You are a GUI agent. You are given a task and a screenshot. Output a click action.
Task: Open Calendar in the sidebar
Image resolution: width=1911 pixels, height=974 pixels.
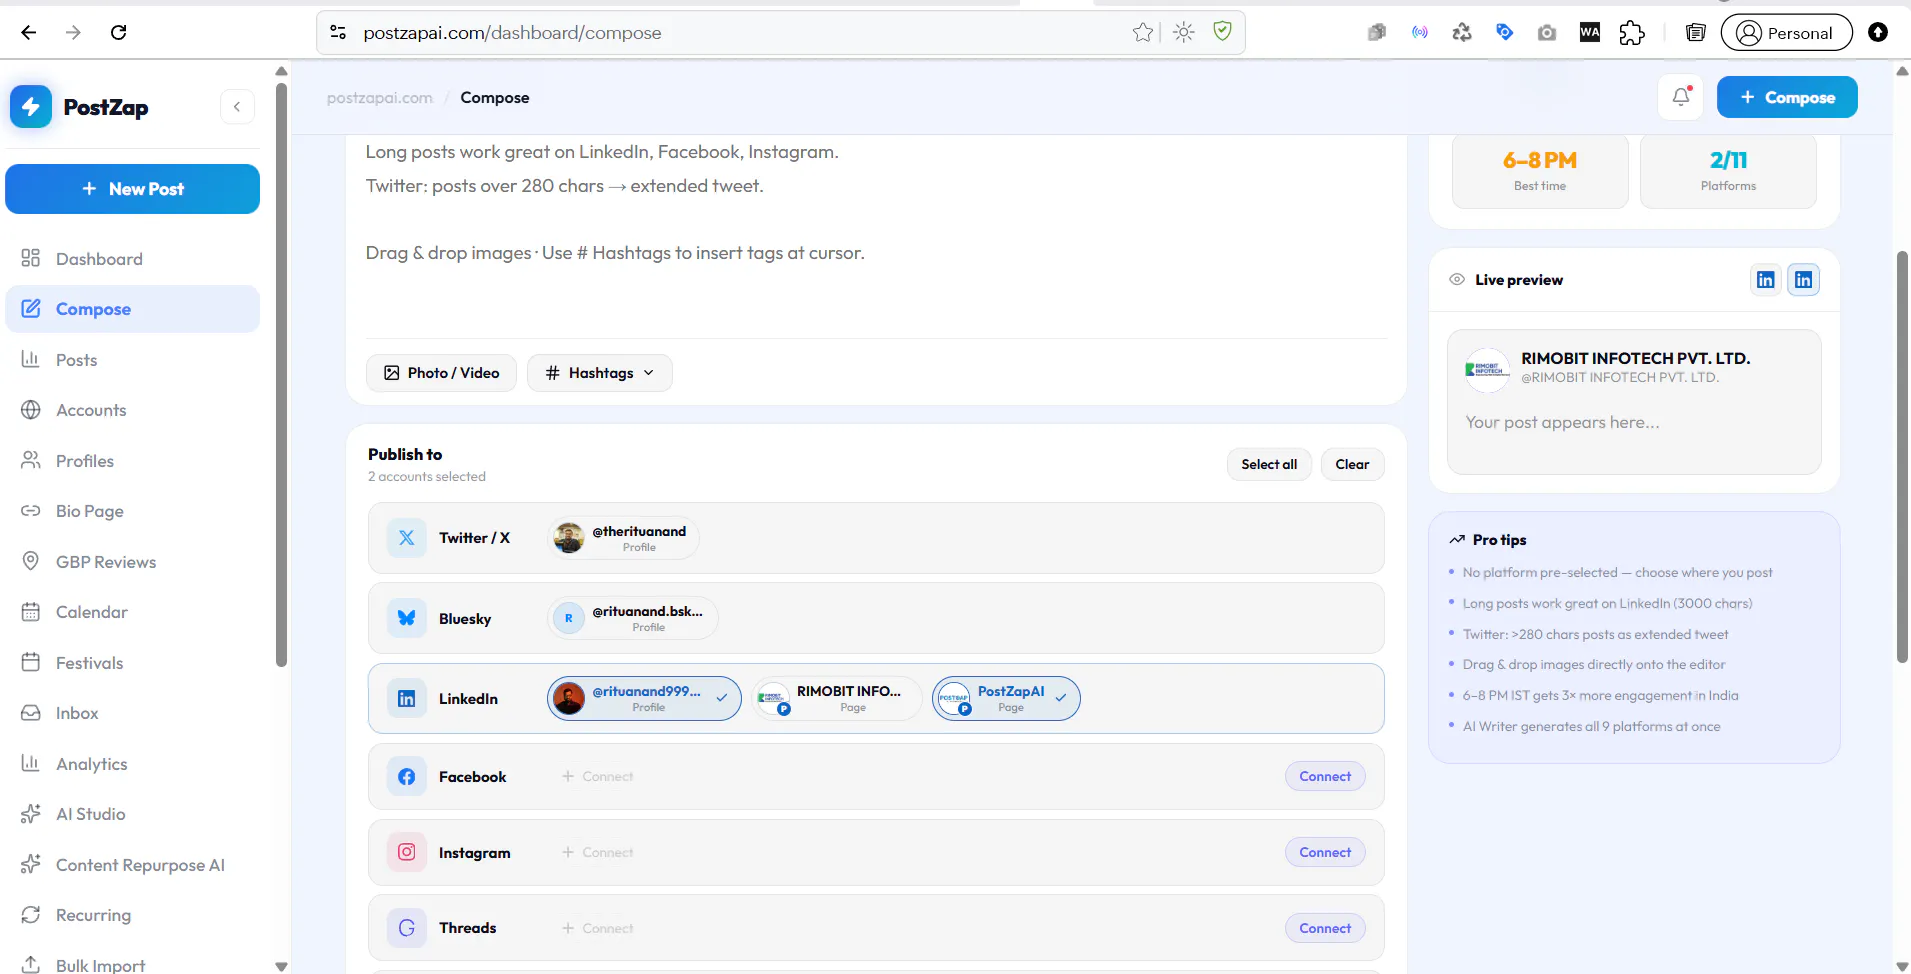click(132, 612)
